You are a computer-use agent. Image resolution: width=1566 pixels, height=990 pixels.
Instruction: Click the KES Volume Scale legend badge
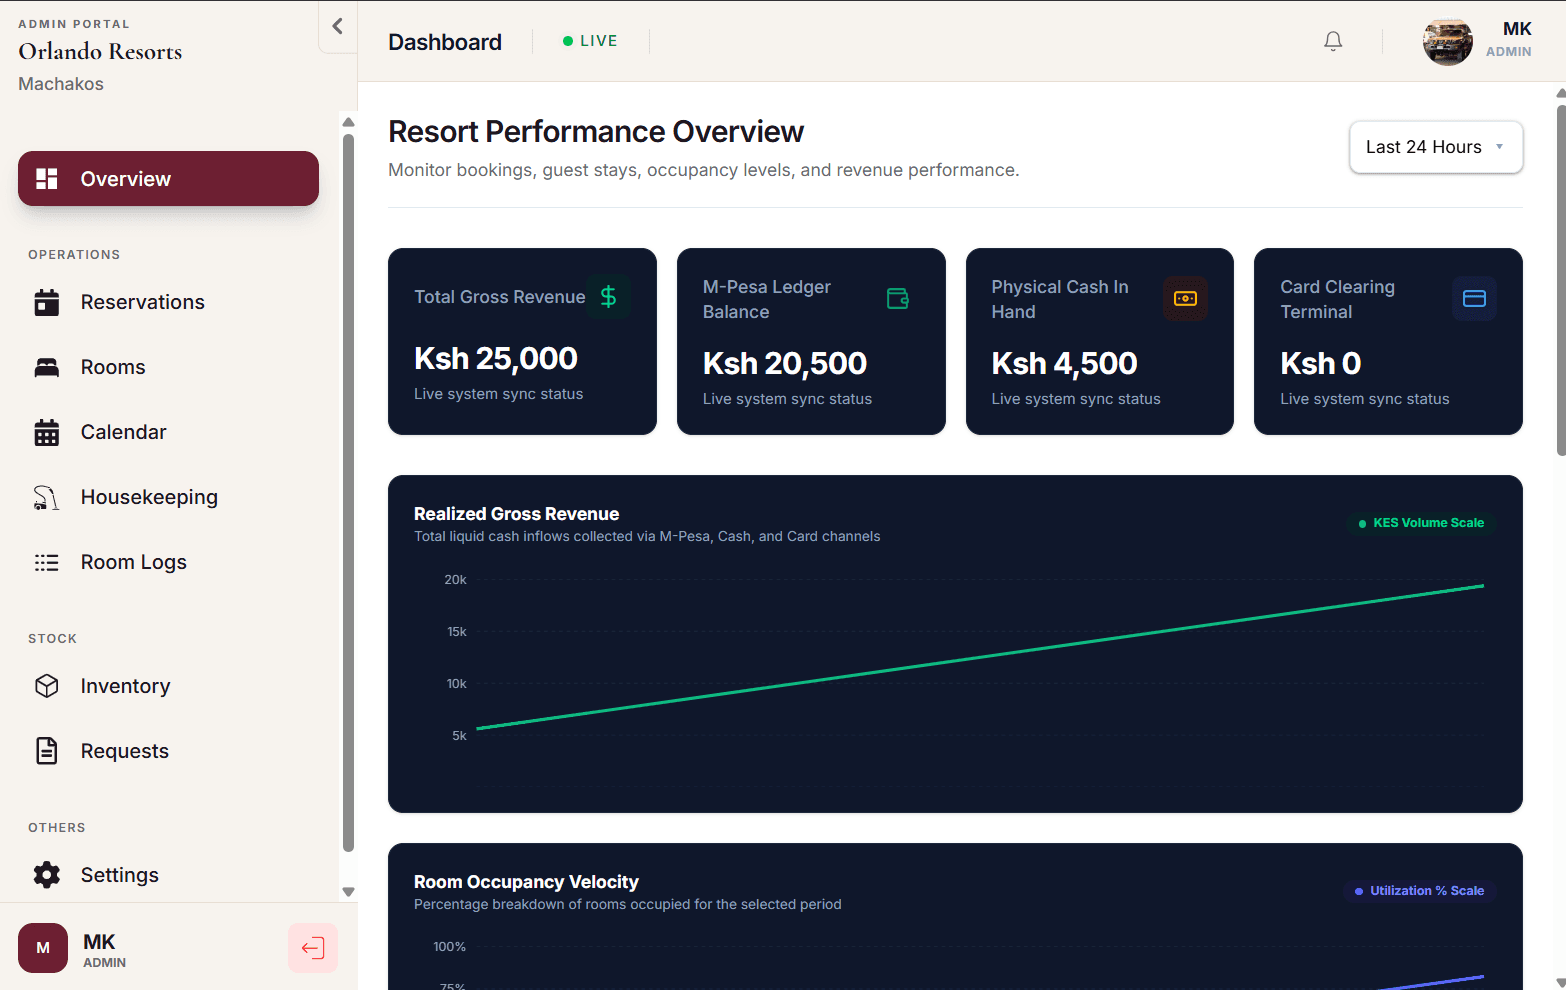pos(1421,523)
